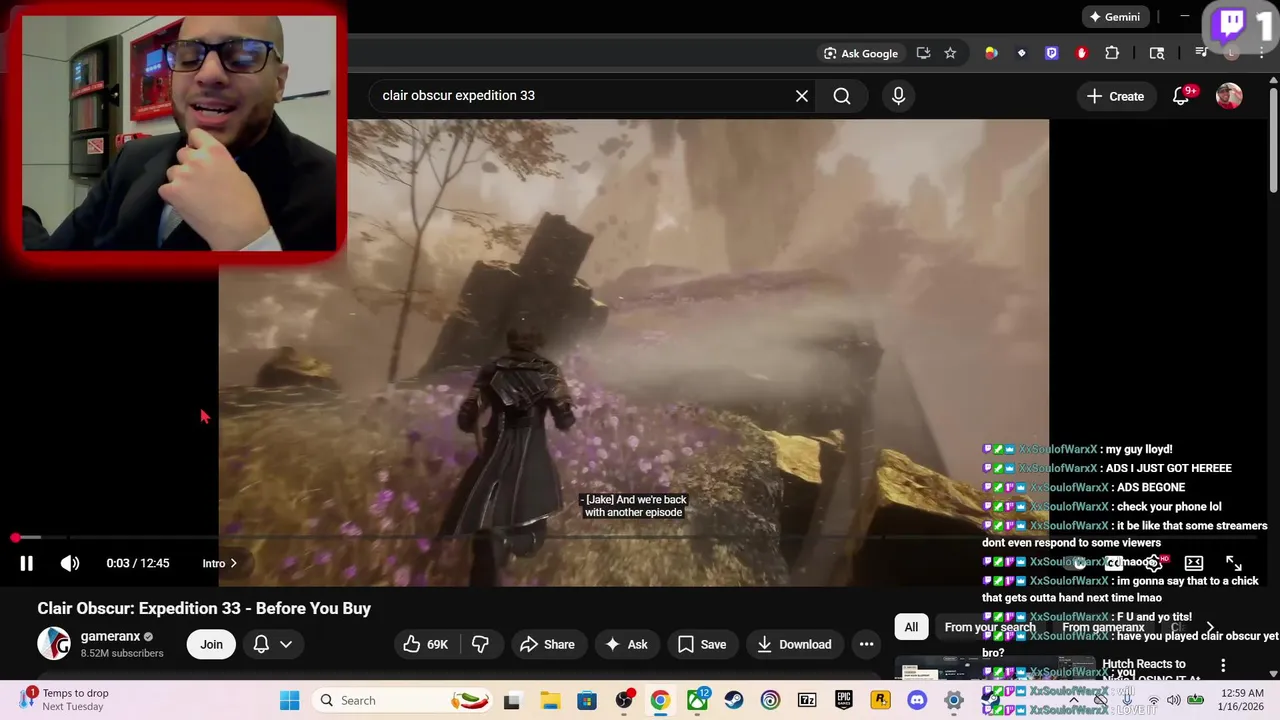
Task: Click the video title 'Clair Obscur: Expedition 33 - Before You Buy'
Action: [x=204, y=608]
